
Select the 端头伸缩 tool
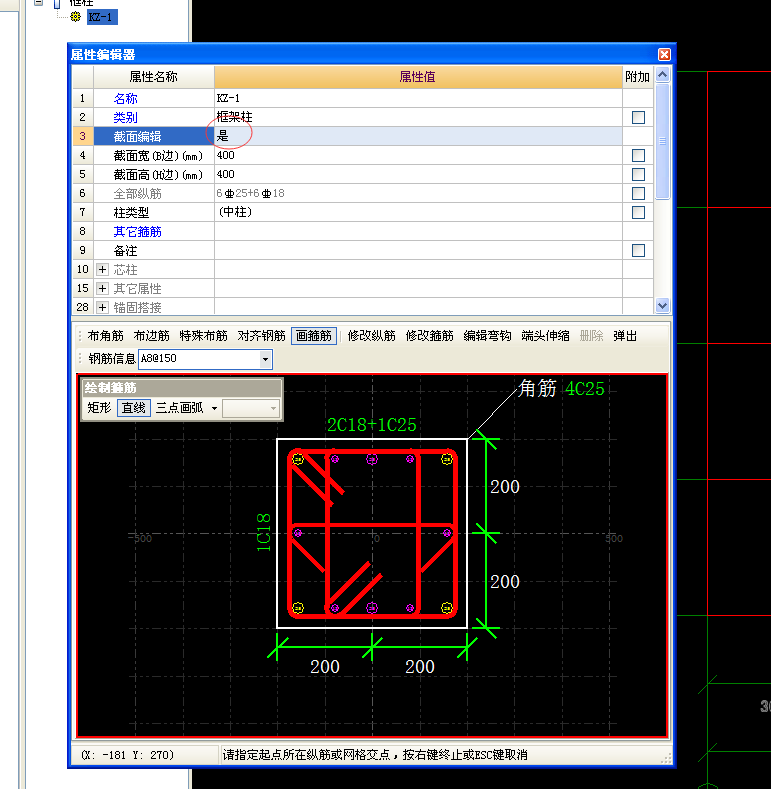[x=545, y=336]
